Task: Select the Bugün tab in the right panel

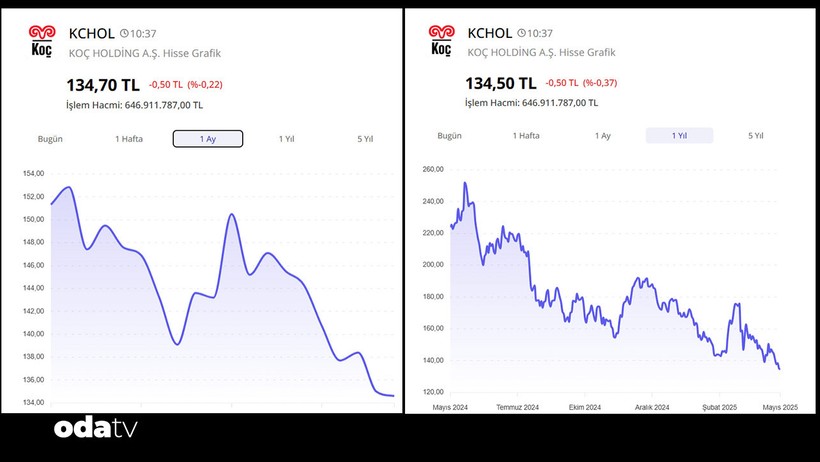Action: click(x=450, y=135)
